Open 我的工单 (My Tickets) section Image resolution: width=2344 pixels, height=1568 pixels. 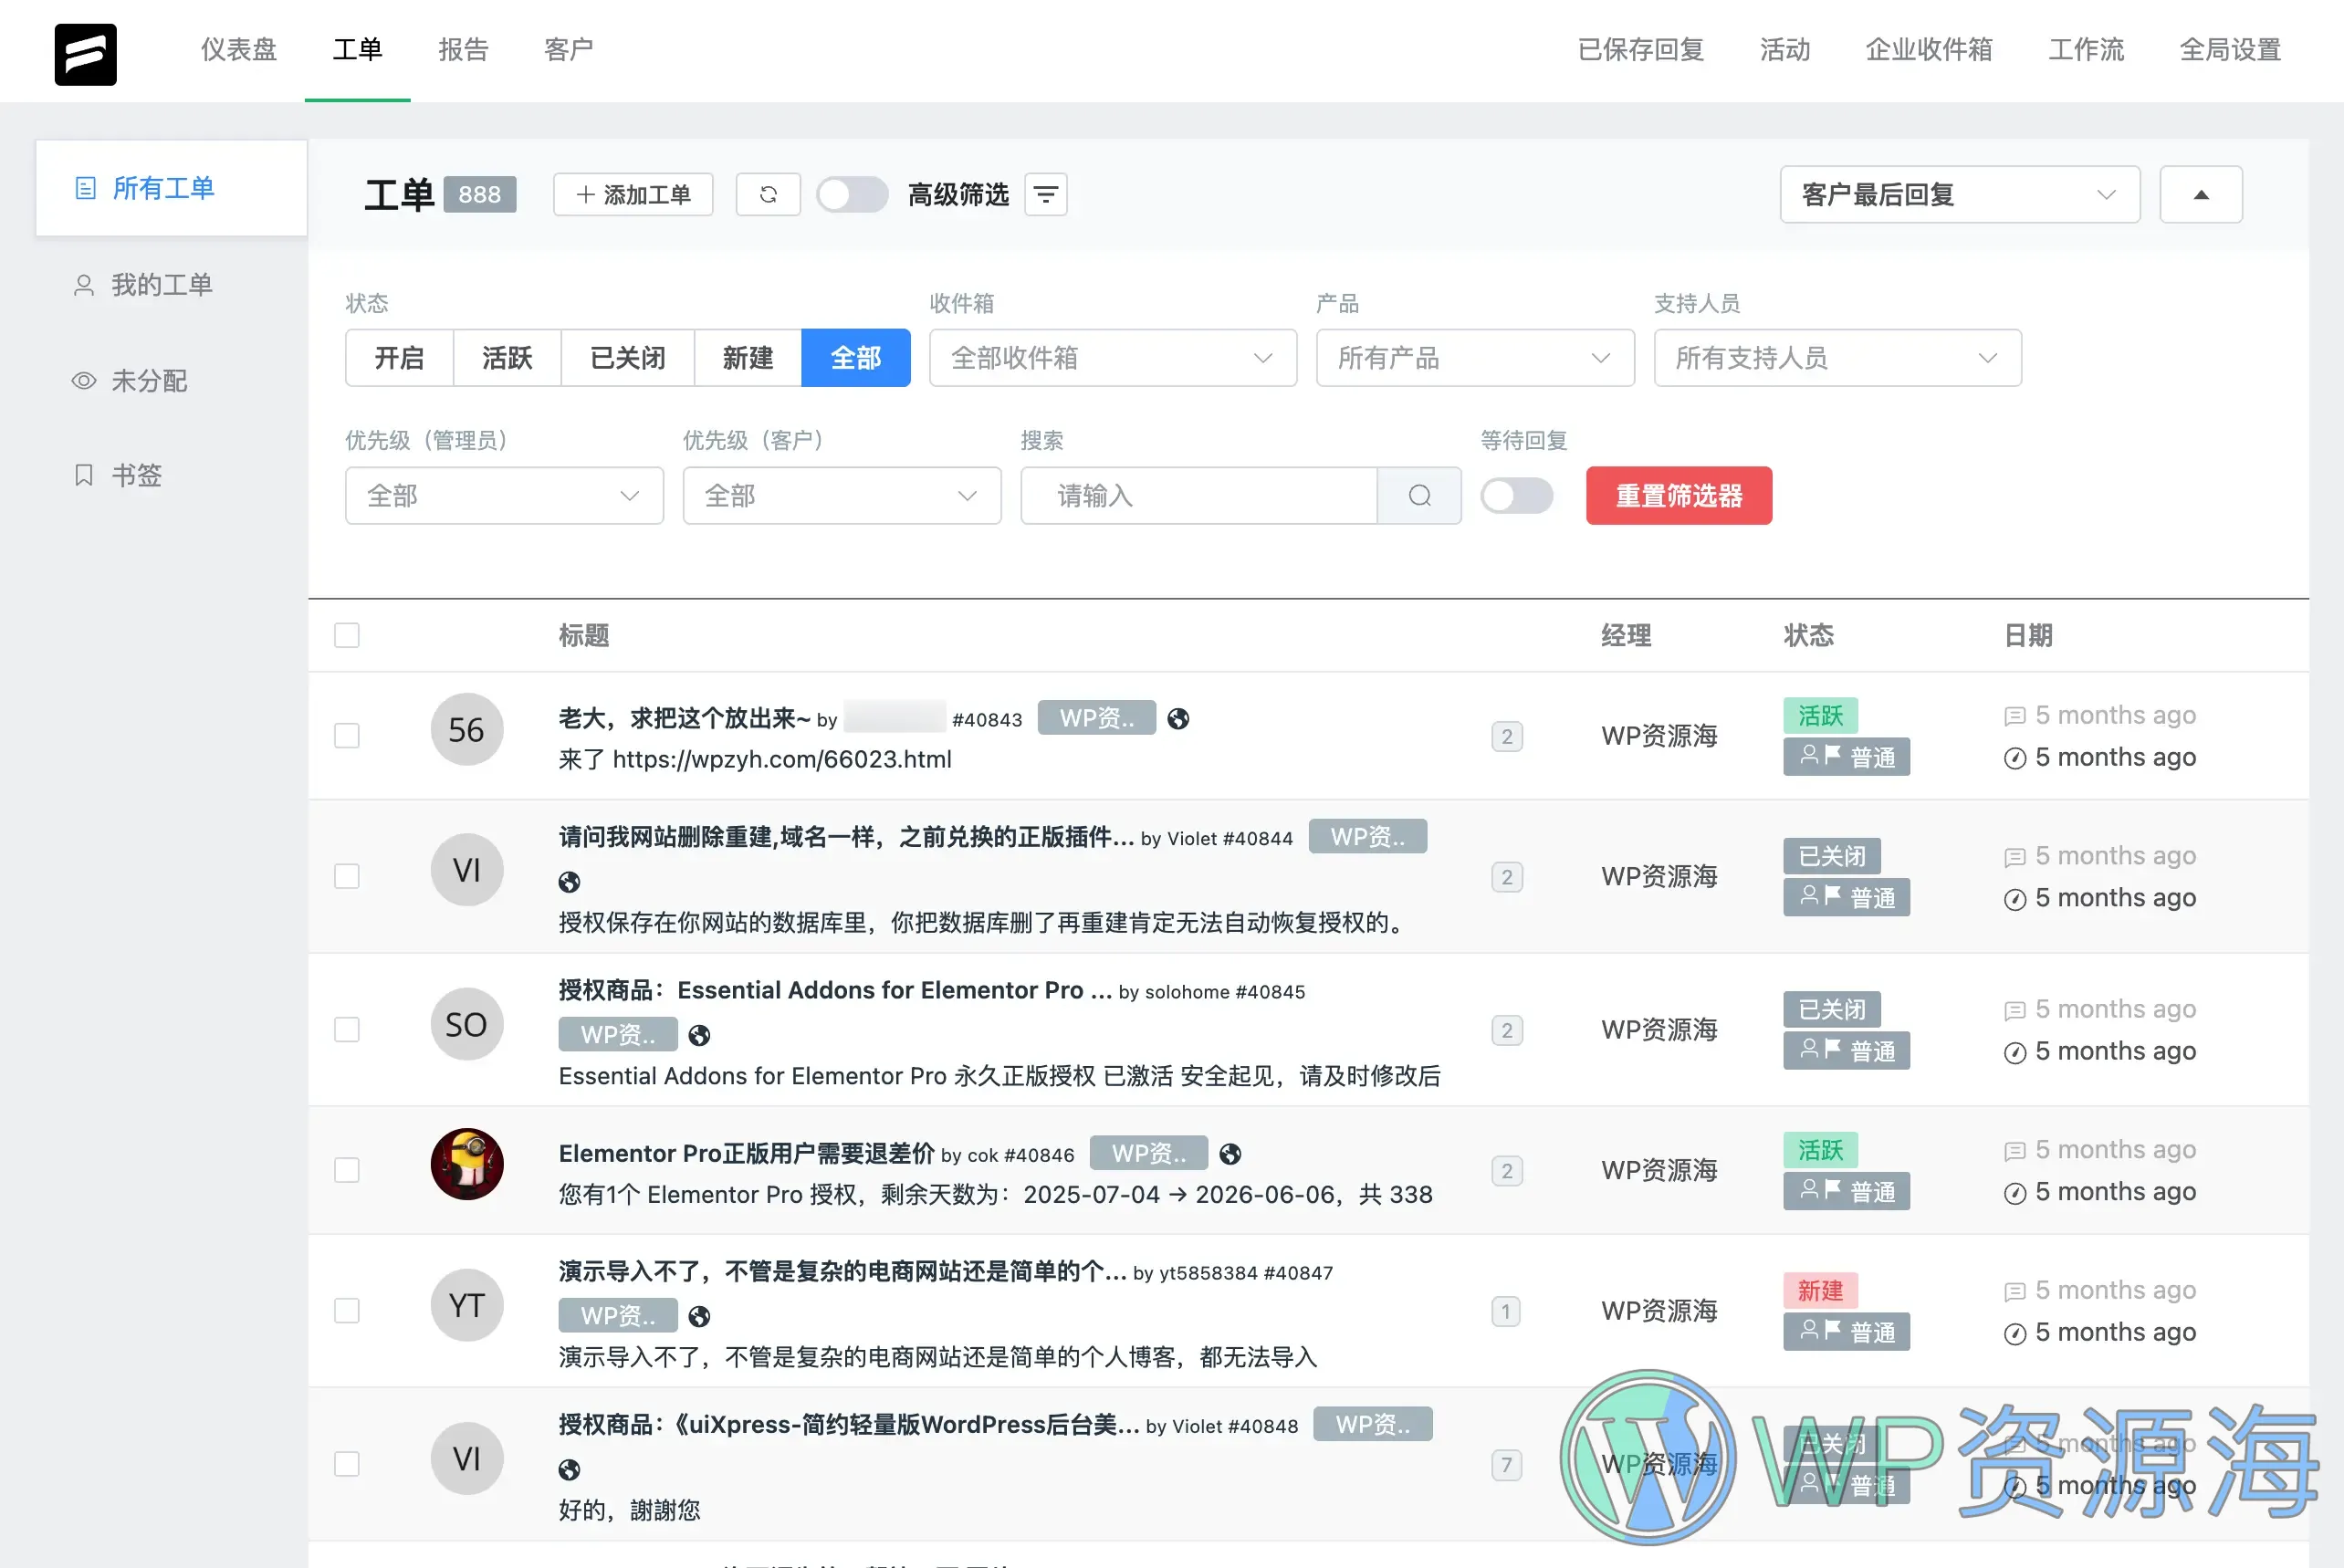162,284
